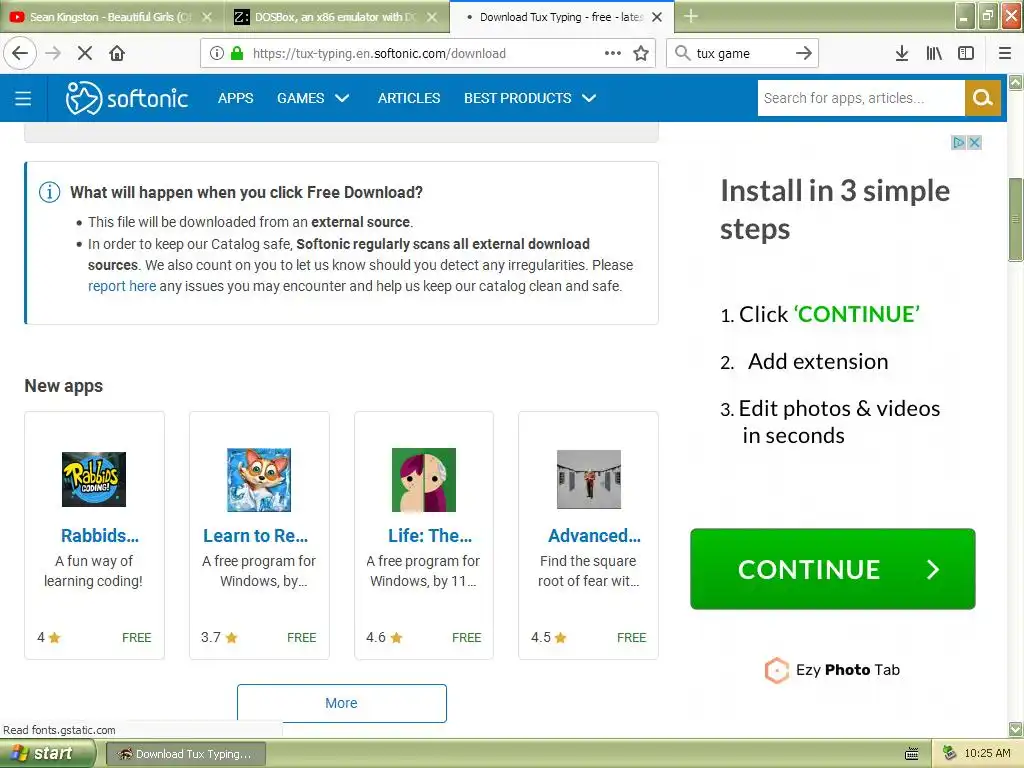Show site information icon in address bar

[217, 53]
